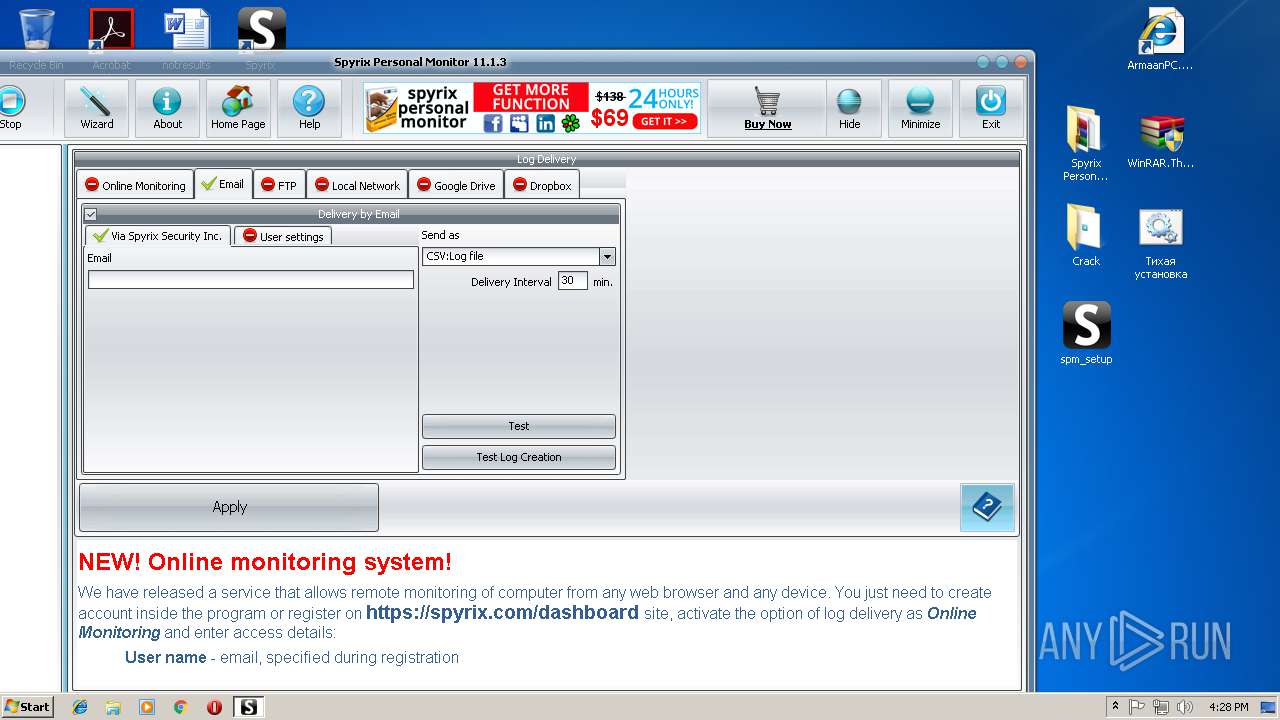Open the notresults Word document
The height and width of the screenshot is (720, 1280).
pyautogui.click(x=186, y=40)
